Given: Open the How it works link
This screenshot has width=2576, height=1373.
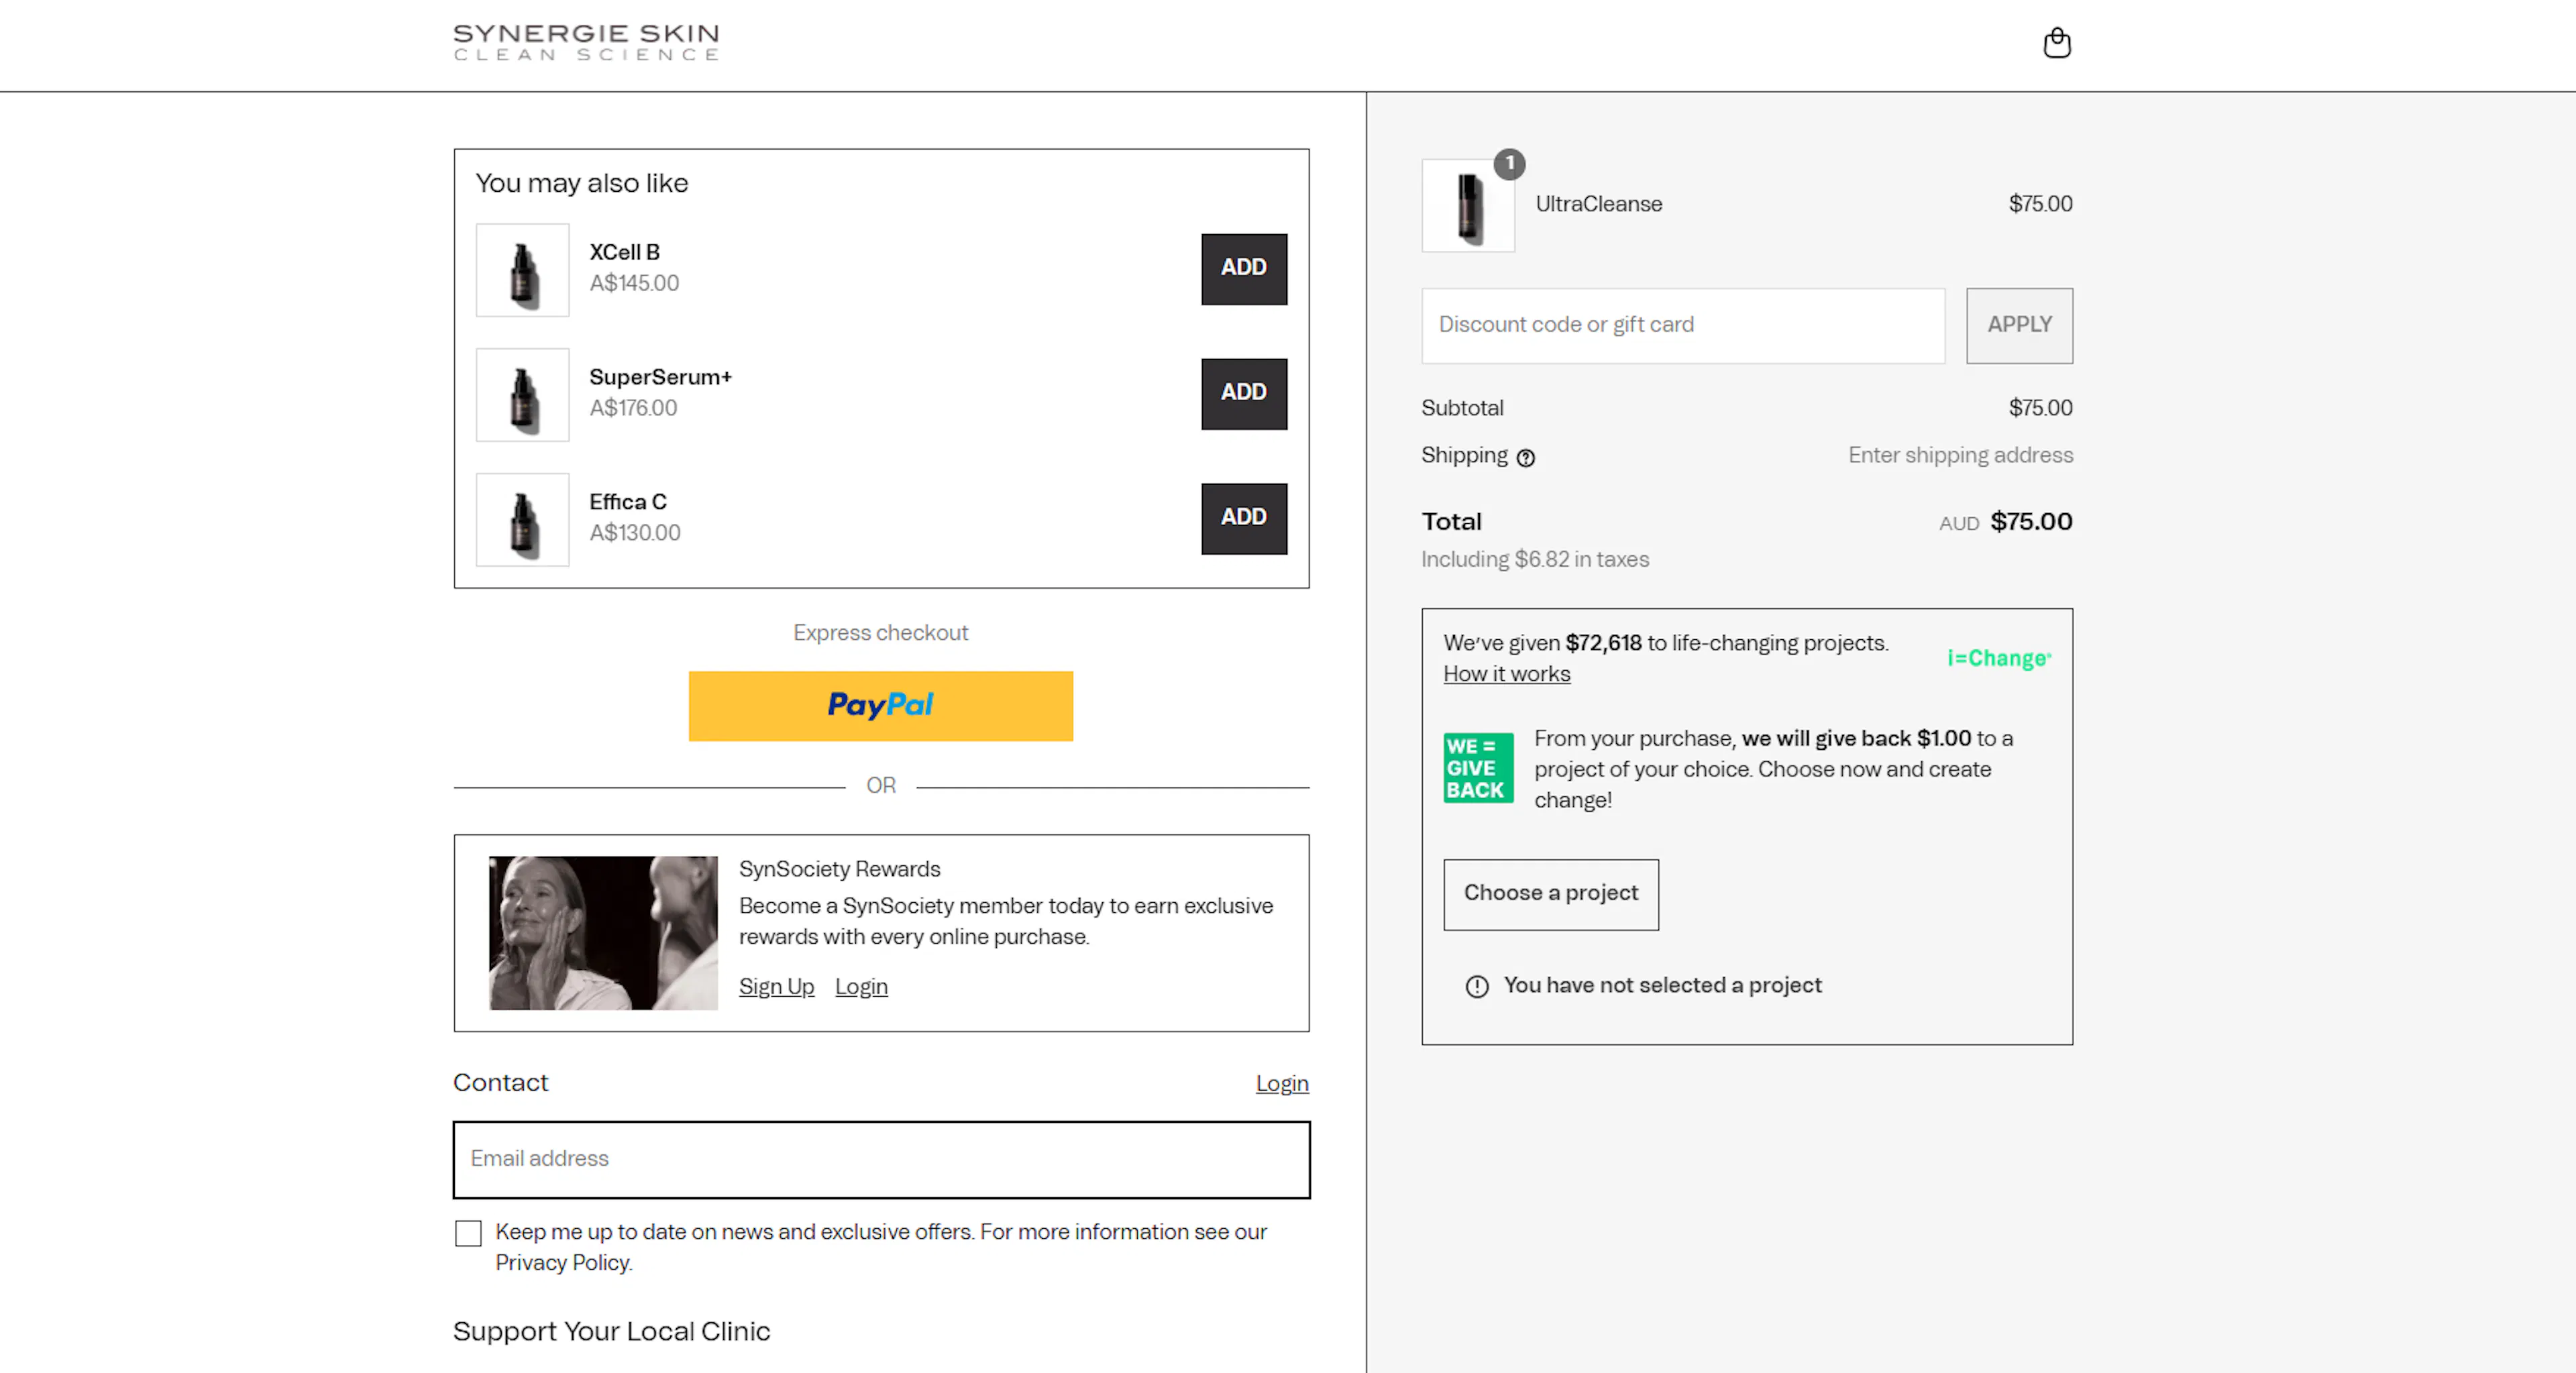Looking at the screenshot, I should pos(1506,674).
